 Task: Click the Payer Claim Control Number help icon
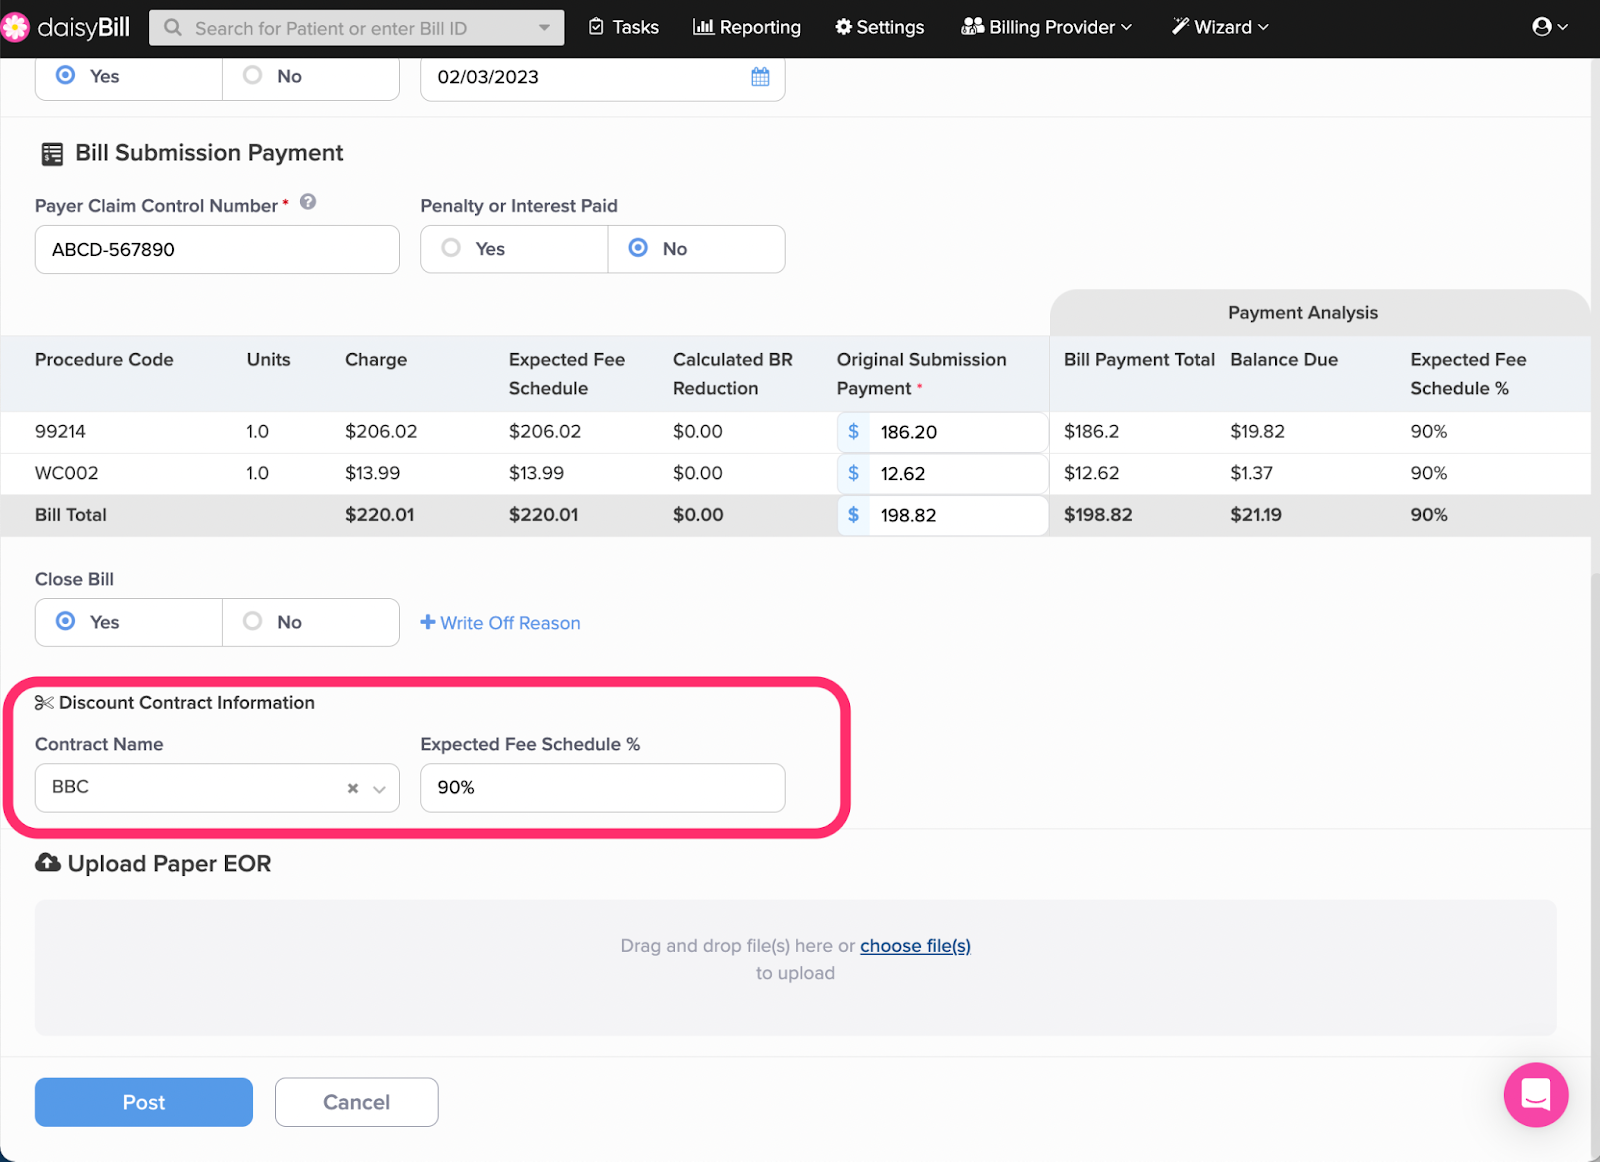pos(308,202)
